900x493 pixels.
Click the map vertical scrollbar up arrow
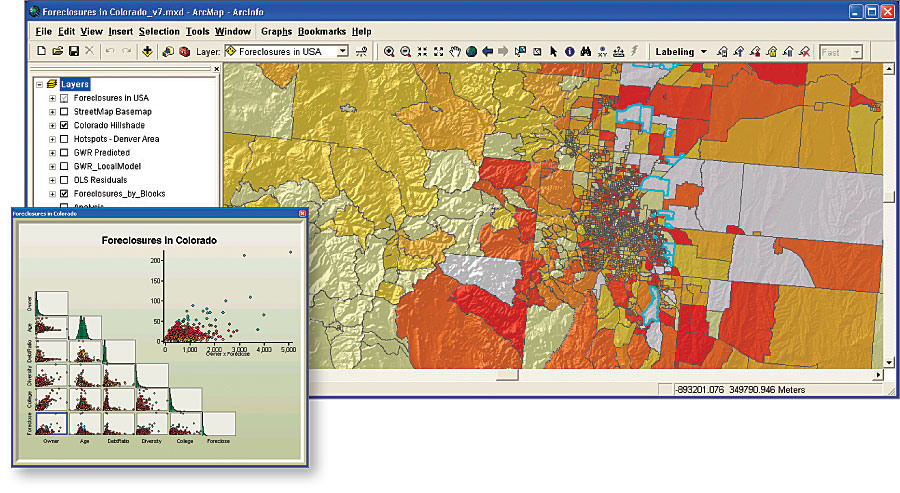[x=889, y=69]
